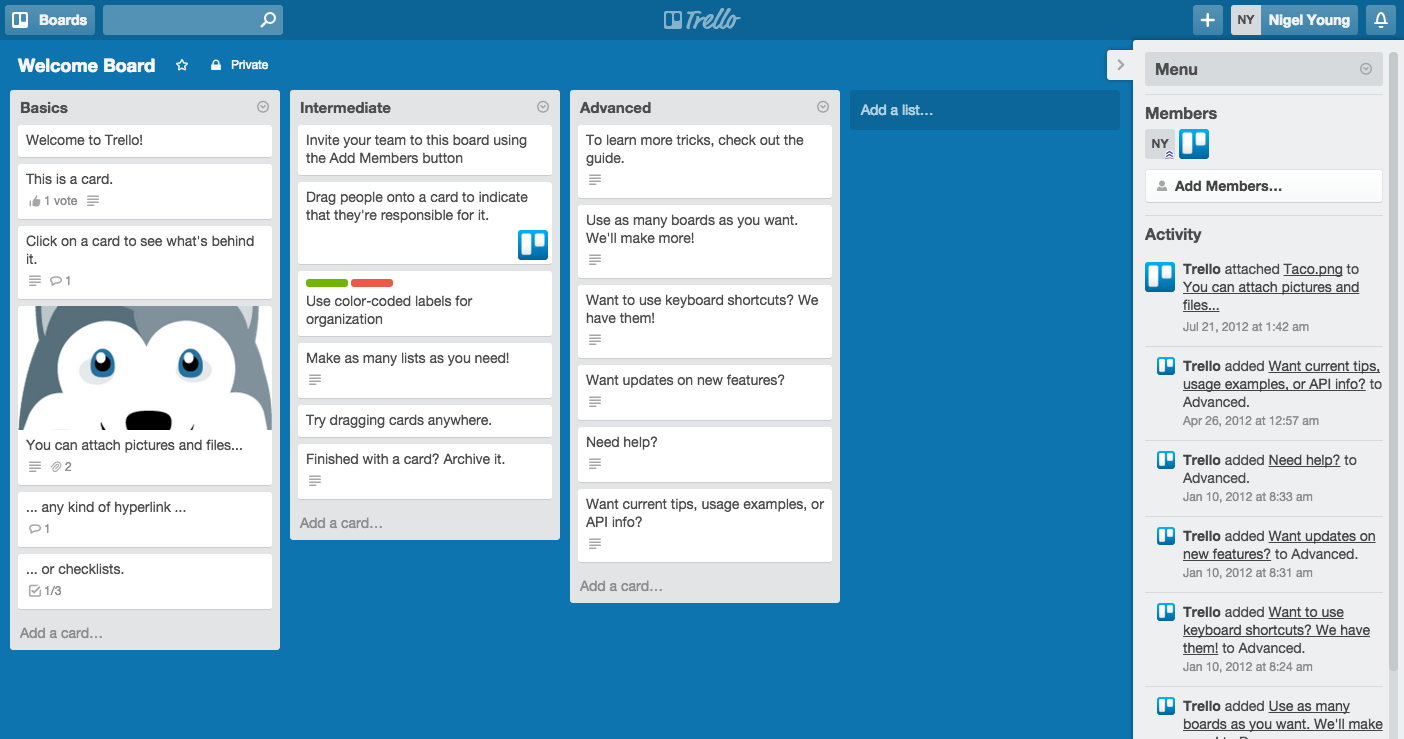Open the notifications bell icon

(x=1381, y=20)
